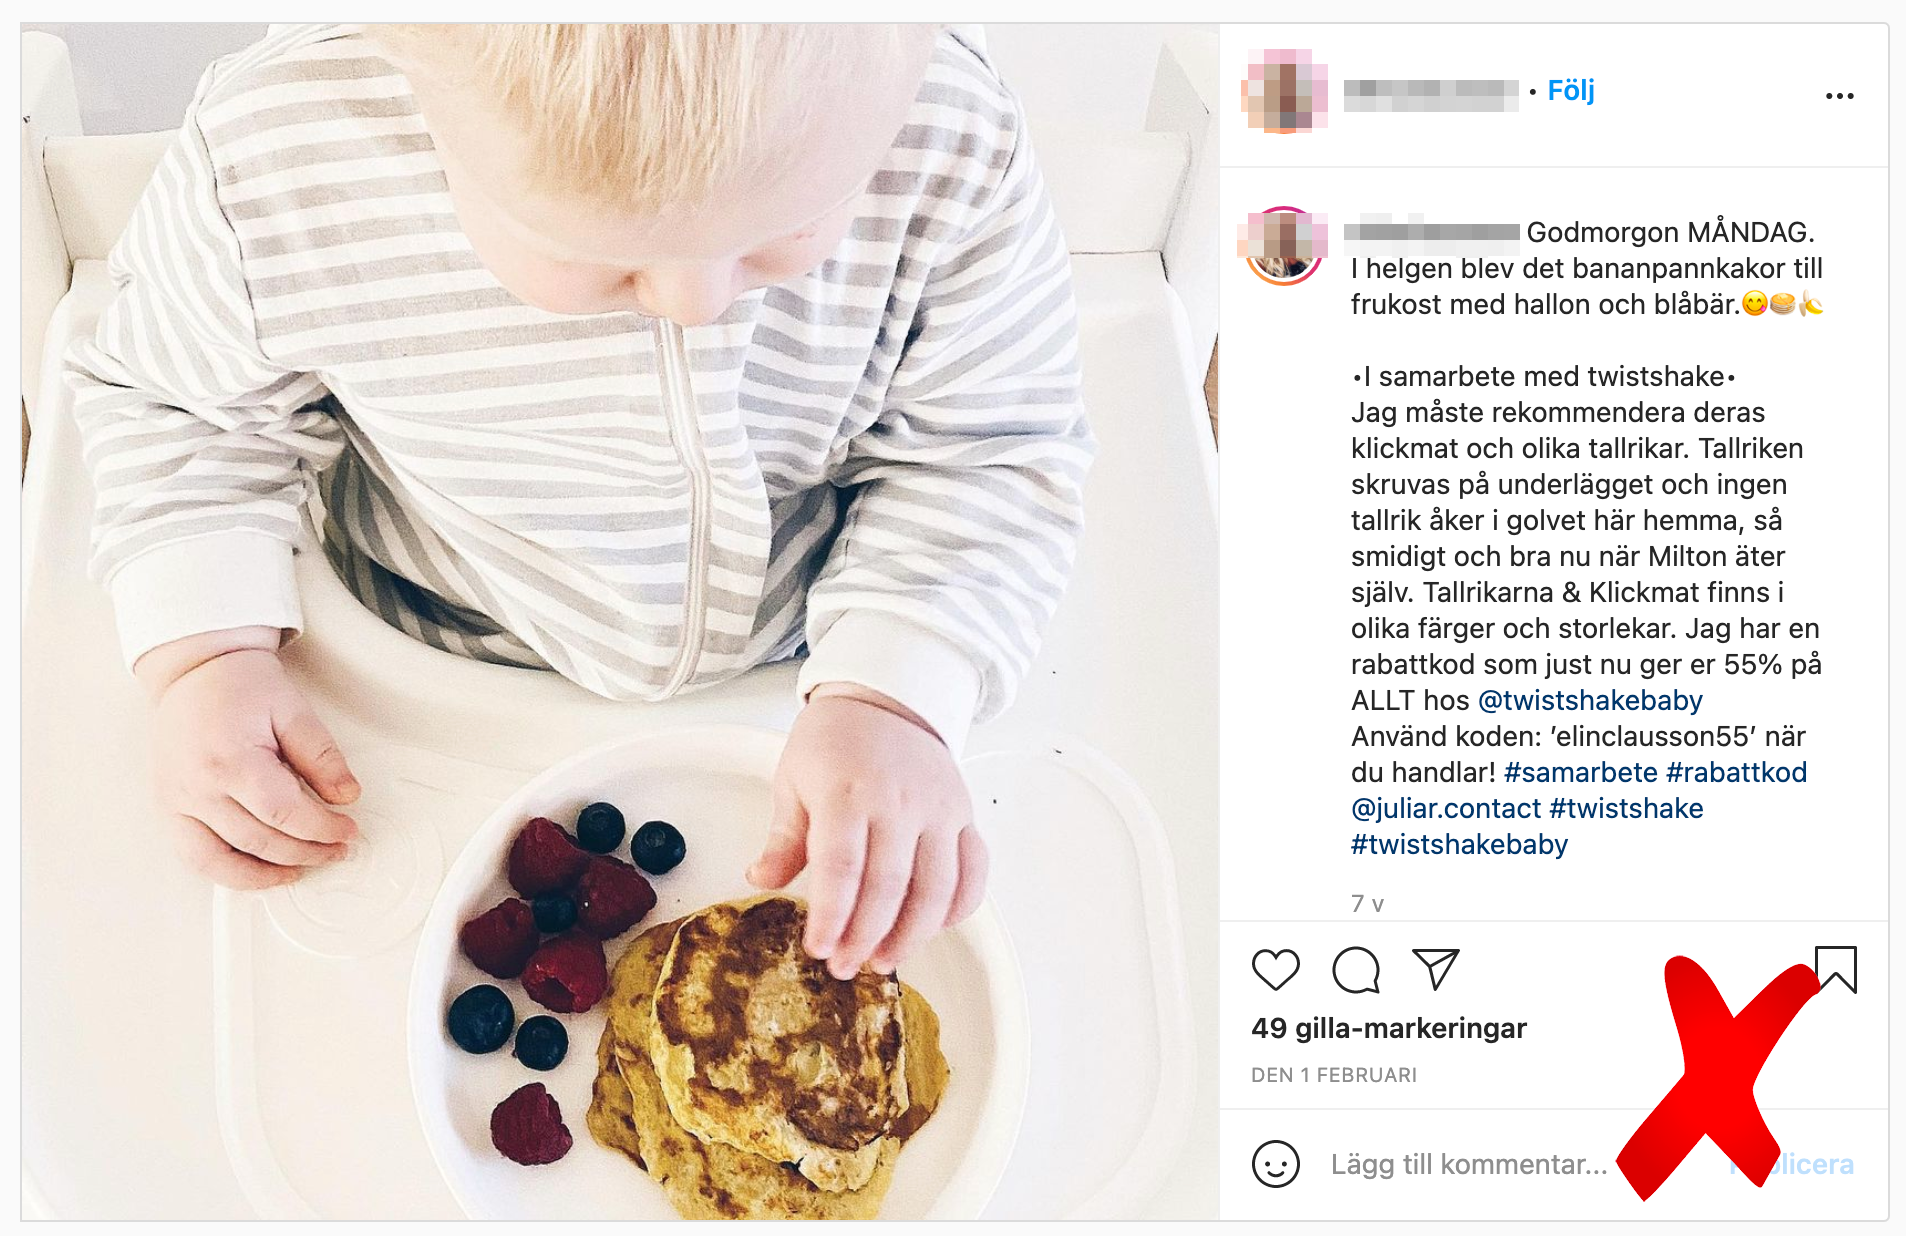Open the #twistshakebaby hashtag link
This screenshot has width=1906, height=1236.
[x=1459, y=844]
